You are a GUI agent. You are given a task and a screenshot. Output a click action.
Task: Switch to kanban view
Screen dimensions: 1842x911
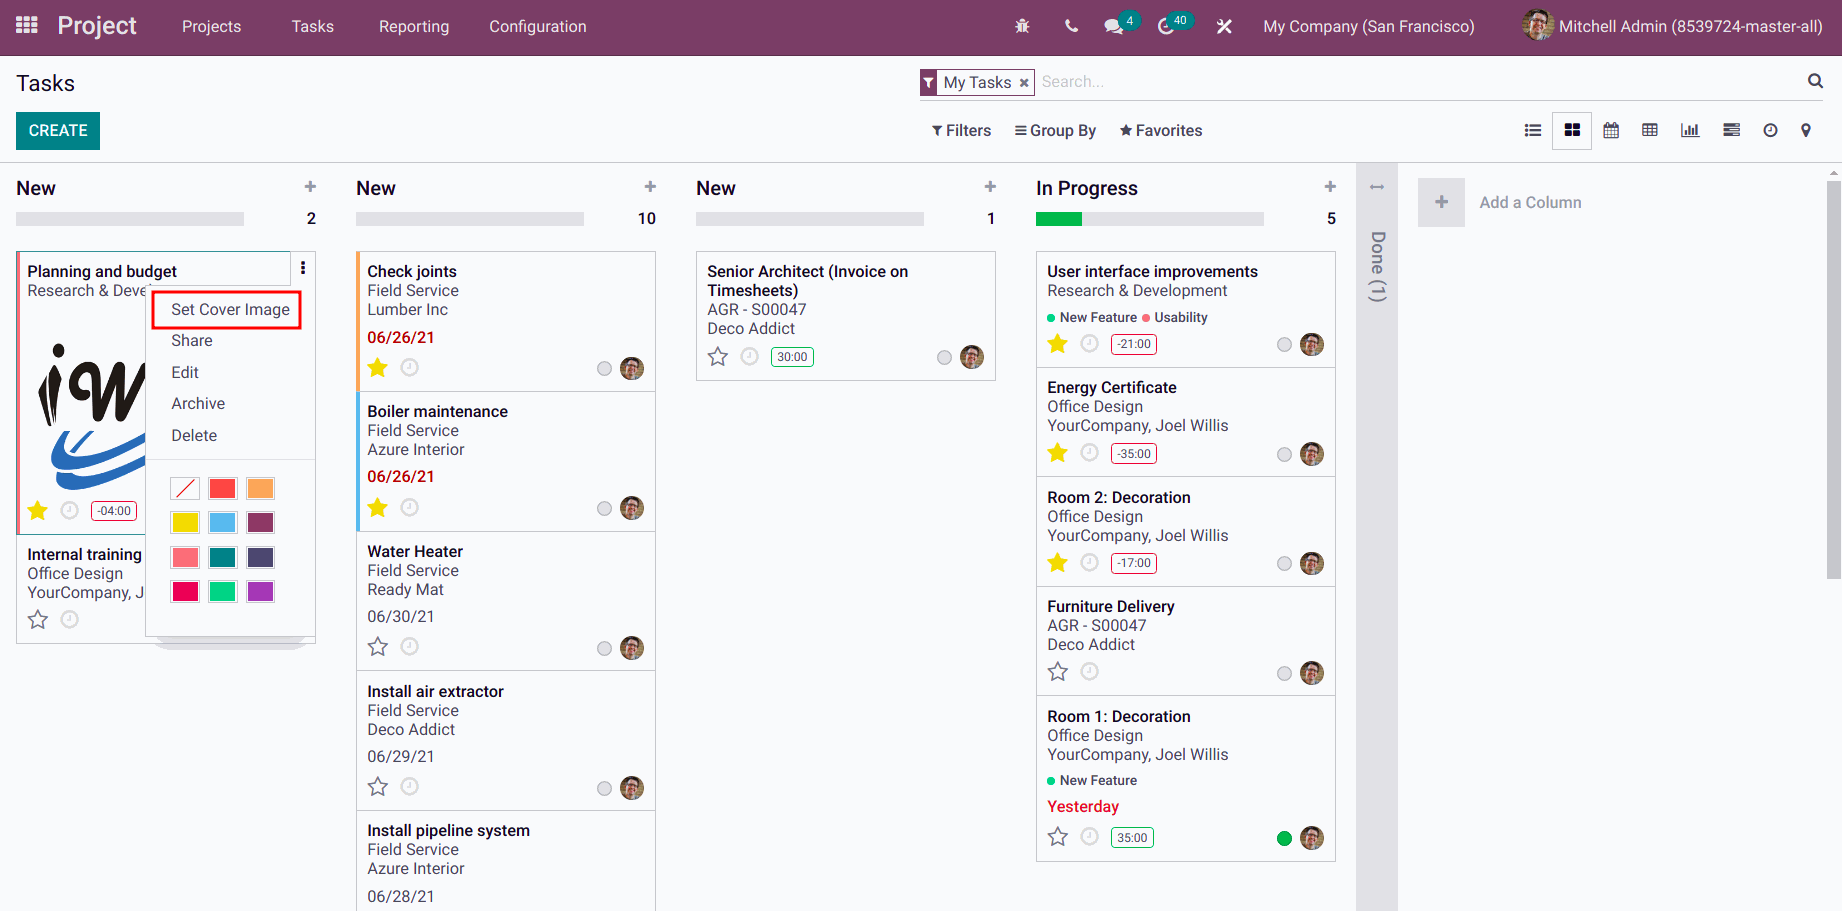tap(1572, 130)
